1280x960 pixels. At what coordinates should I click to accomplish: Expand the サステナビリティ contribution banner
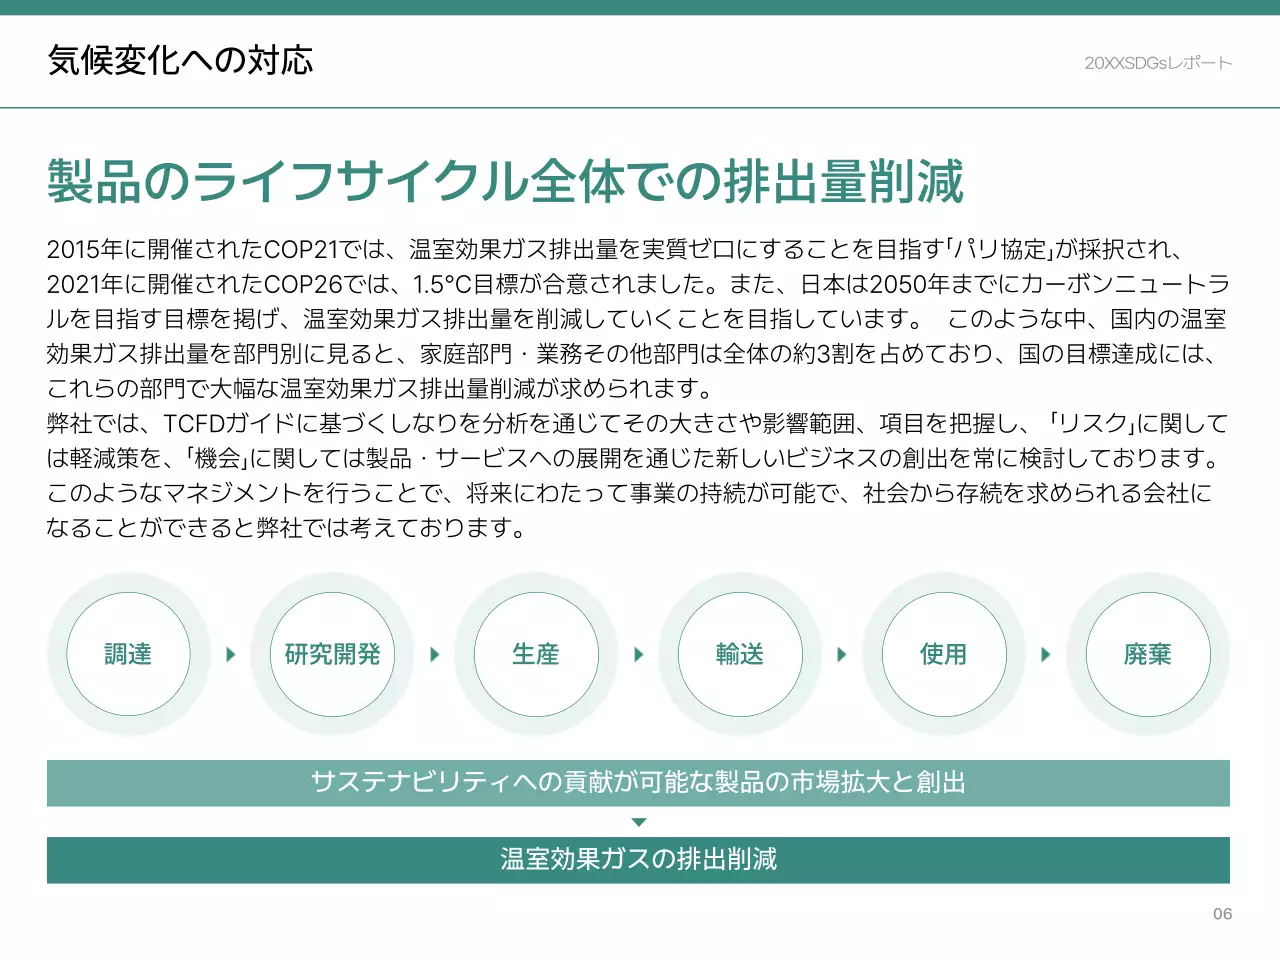pos(638,783)
